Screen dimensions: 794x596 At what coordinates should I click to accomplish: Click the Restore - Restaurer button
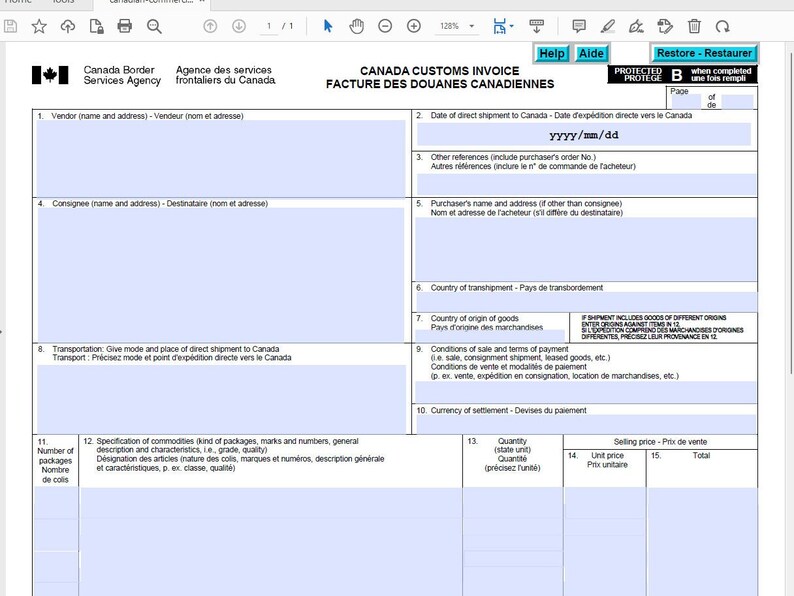704,53
